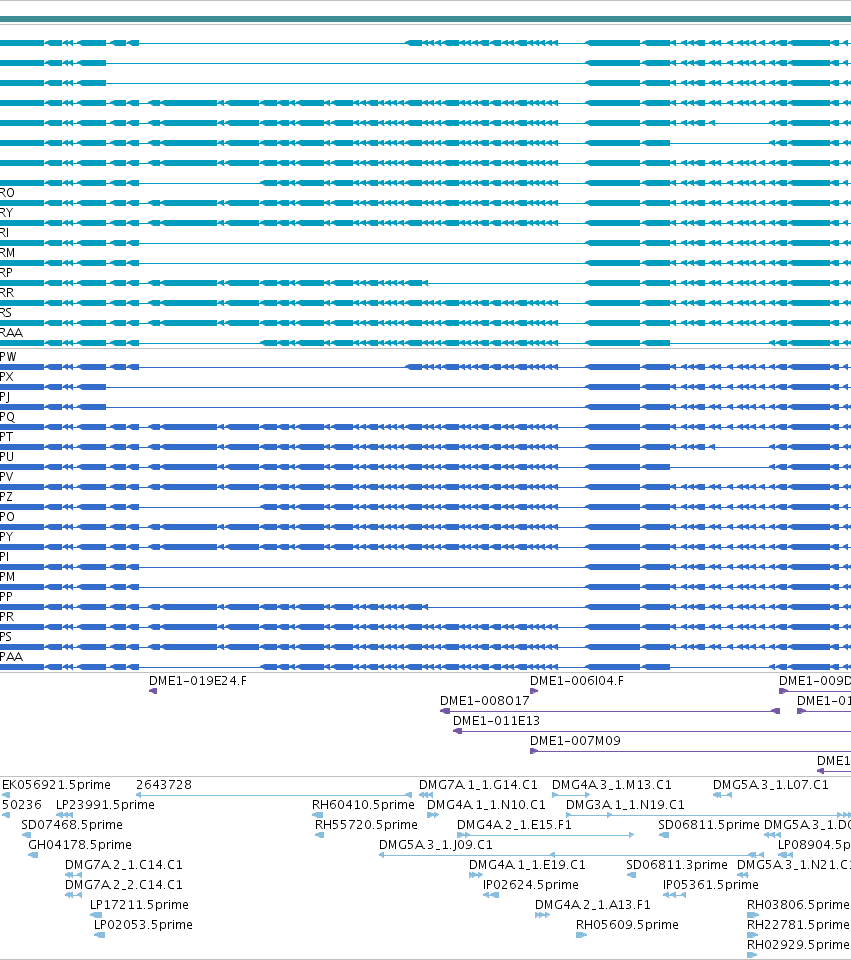Select the SD06811.3prime EST label
This screenshot has height=960, width=851.
pos(677,866)
